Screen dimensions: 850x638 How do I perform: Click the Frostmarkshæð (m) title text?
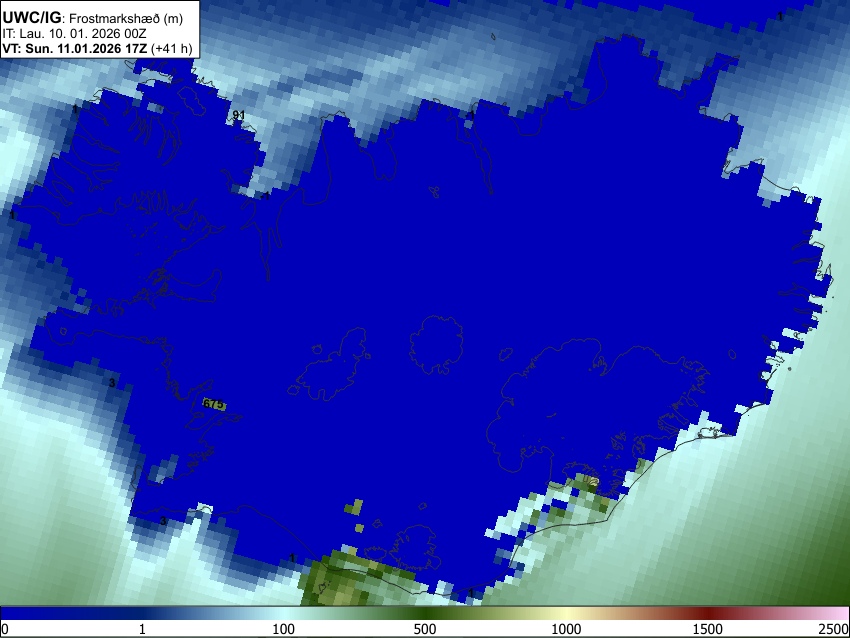pos(126,18)
